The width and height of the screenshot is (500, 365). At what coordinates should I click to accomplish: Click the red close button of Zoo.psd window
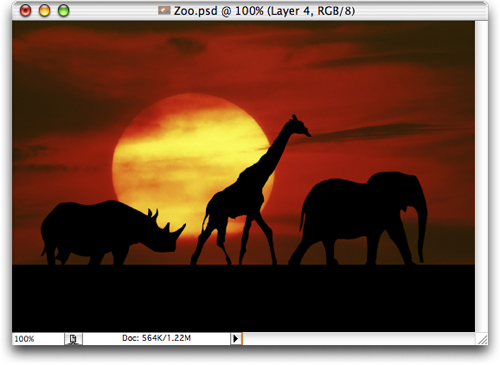(25, 11)
